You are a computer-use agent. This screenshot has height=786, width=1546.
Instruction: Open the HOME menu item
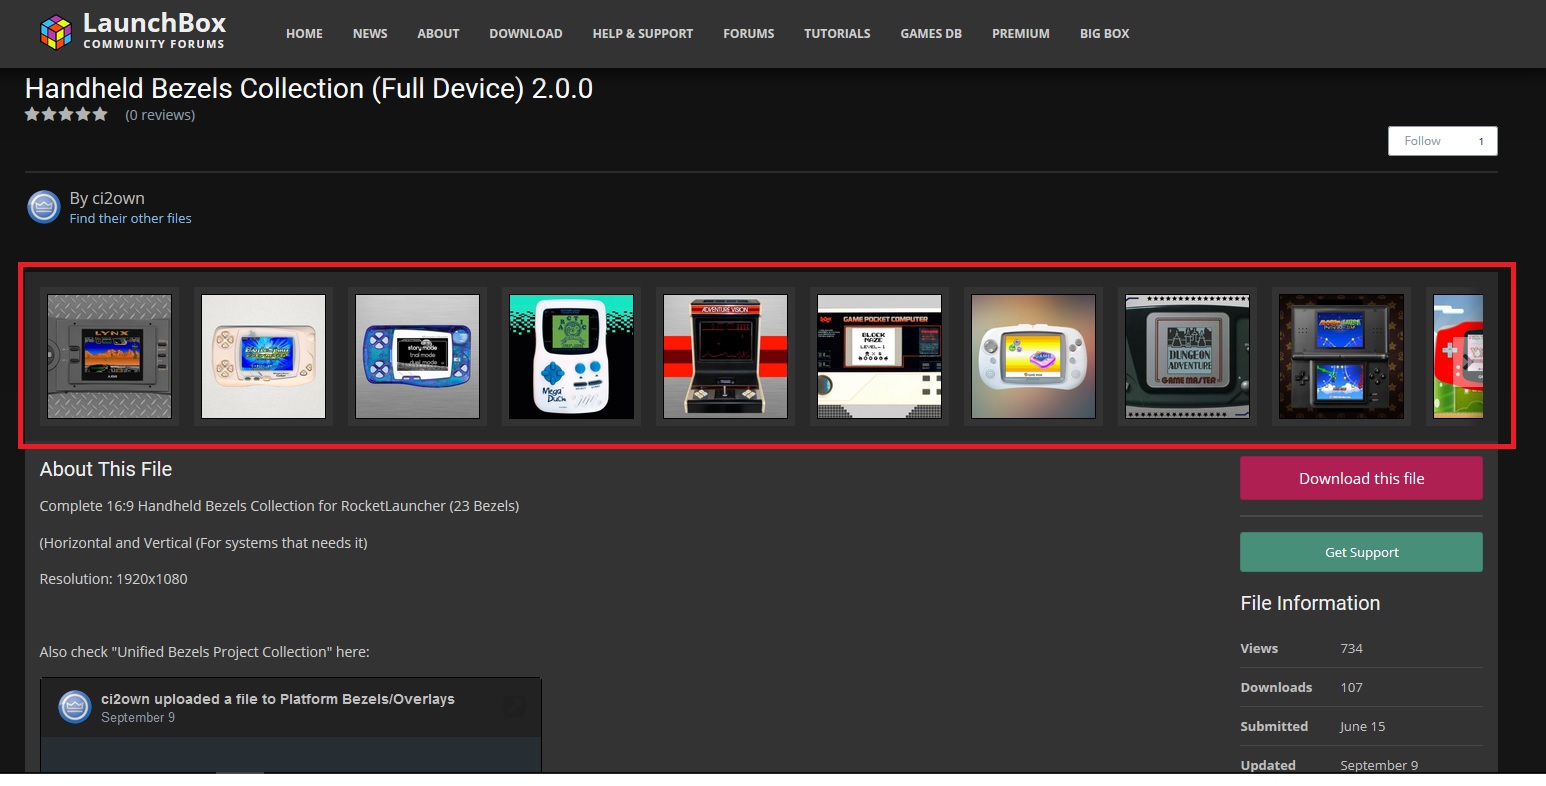click(x=304, y=33)
